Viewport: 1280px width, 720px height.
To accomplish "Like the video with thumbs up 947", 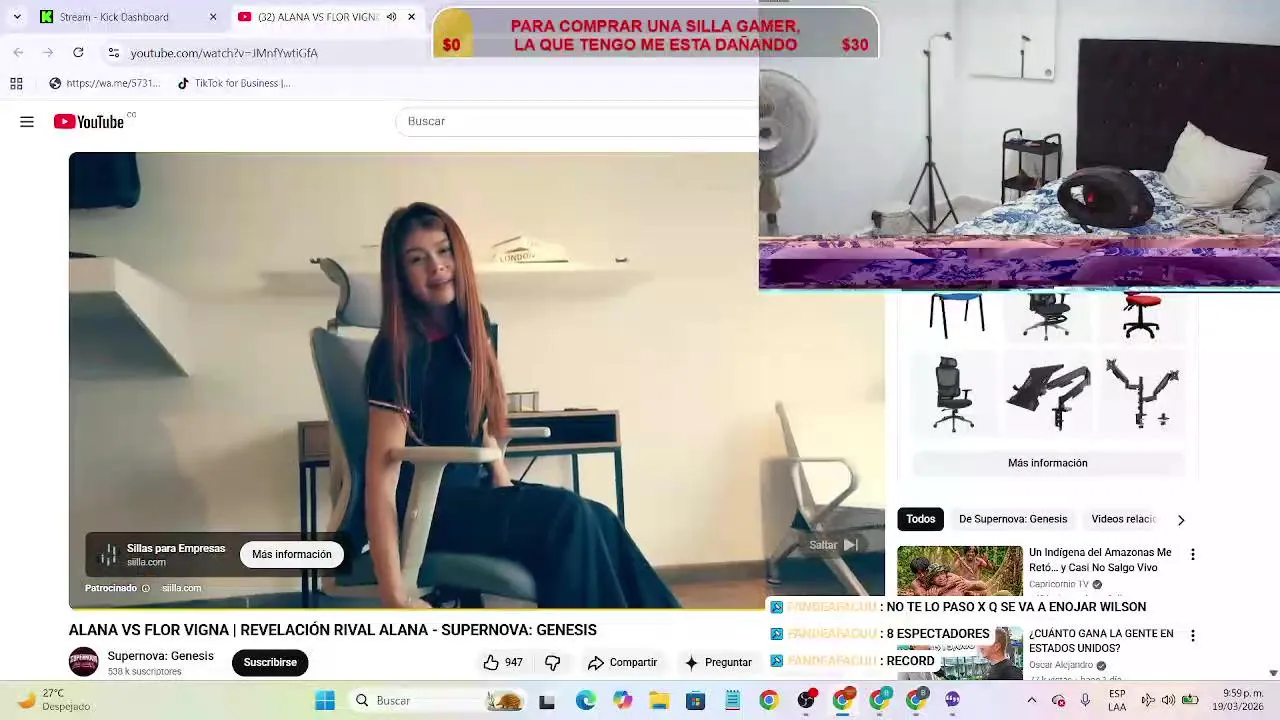I will click(503, 662).
